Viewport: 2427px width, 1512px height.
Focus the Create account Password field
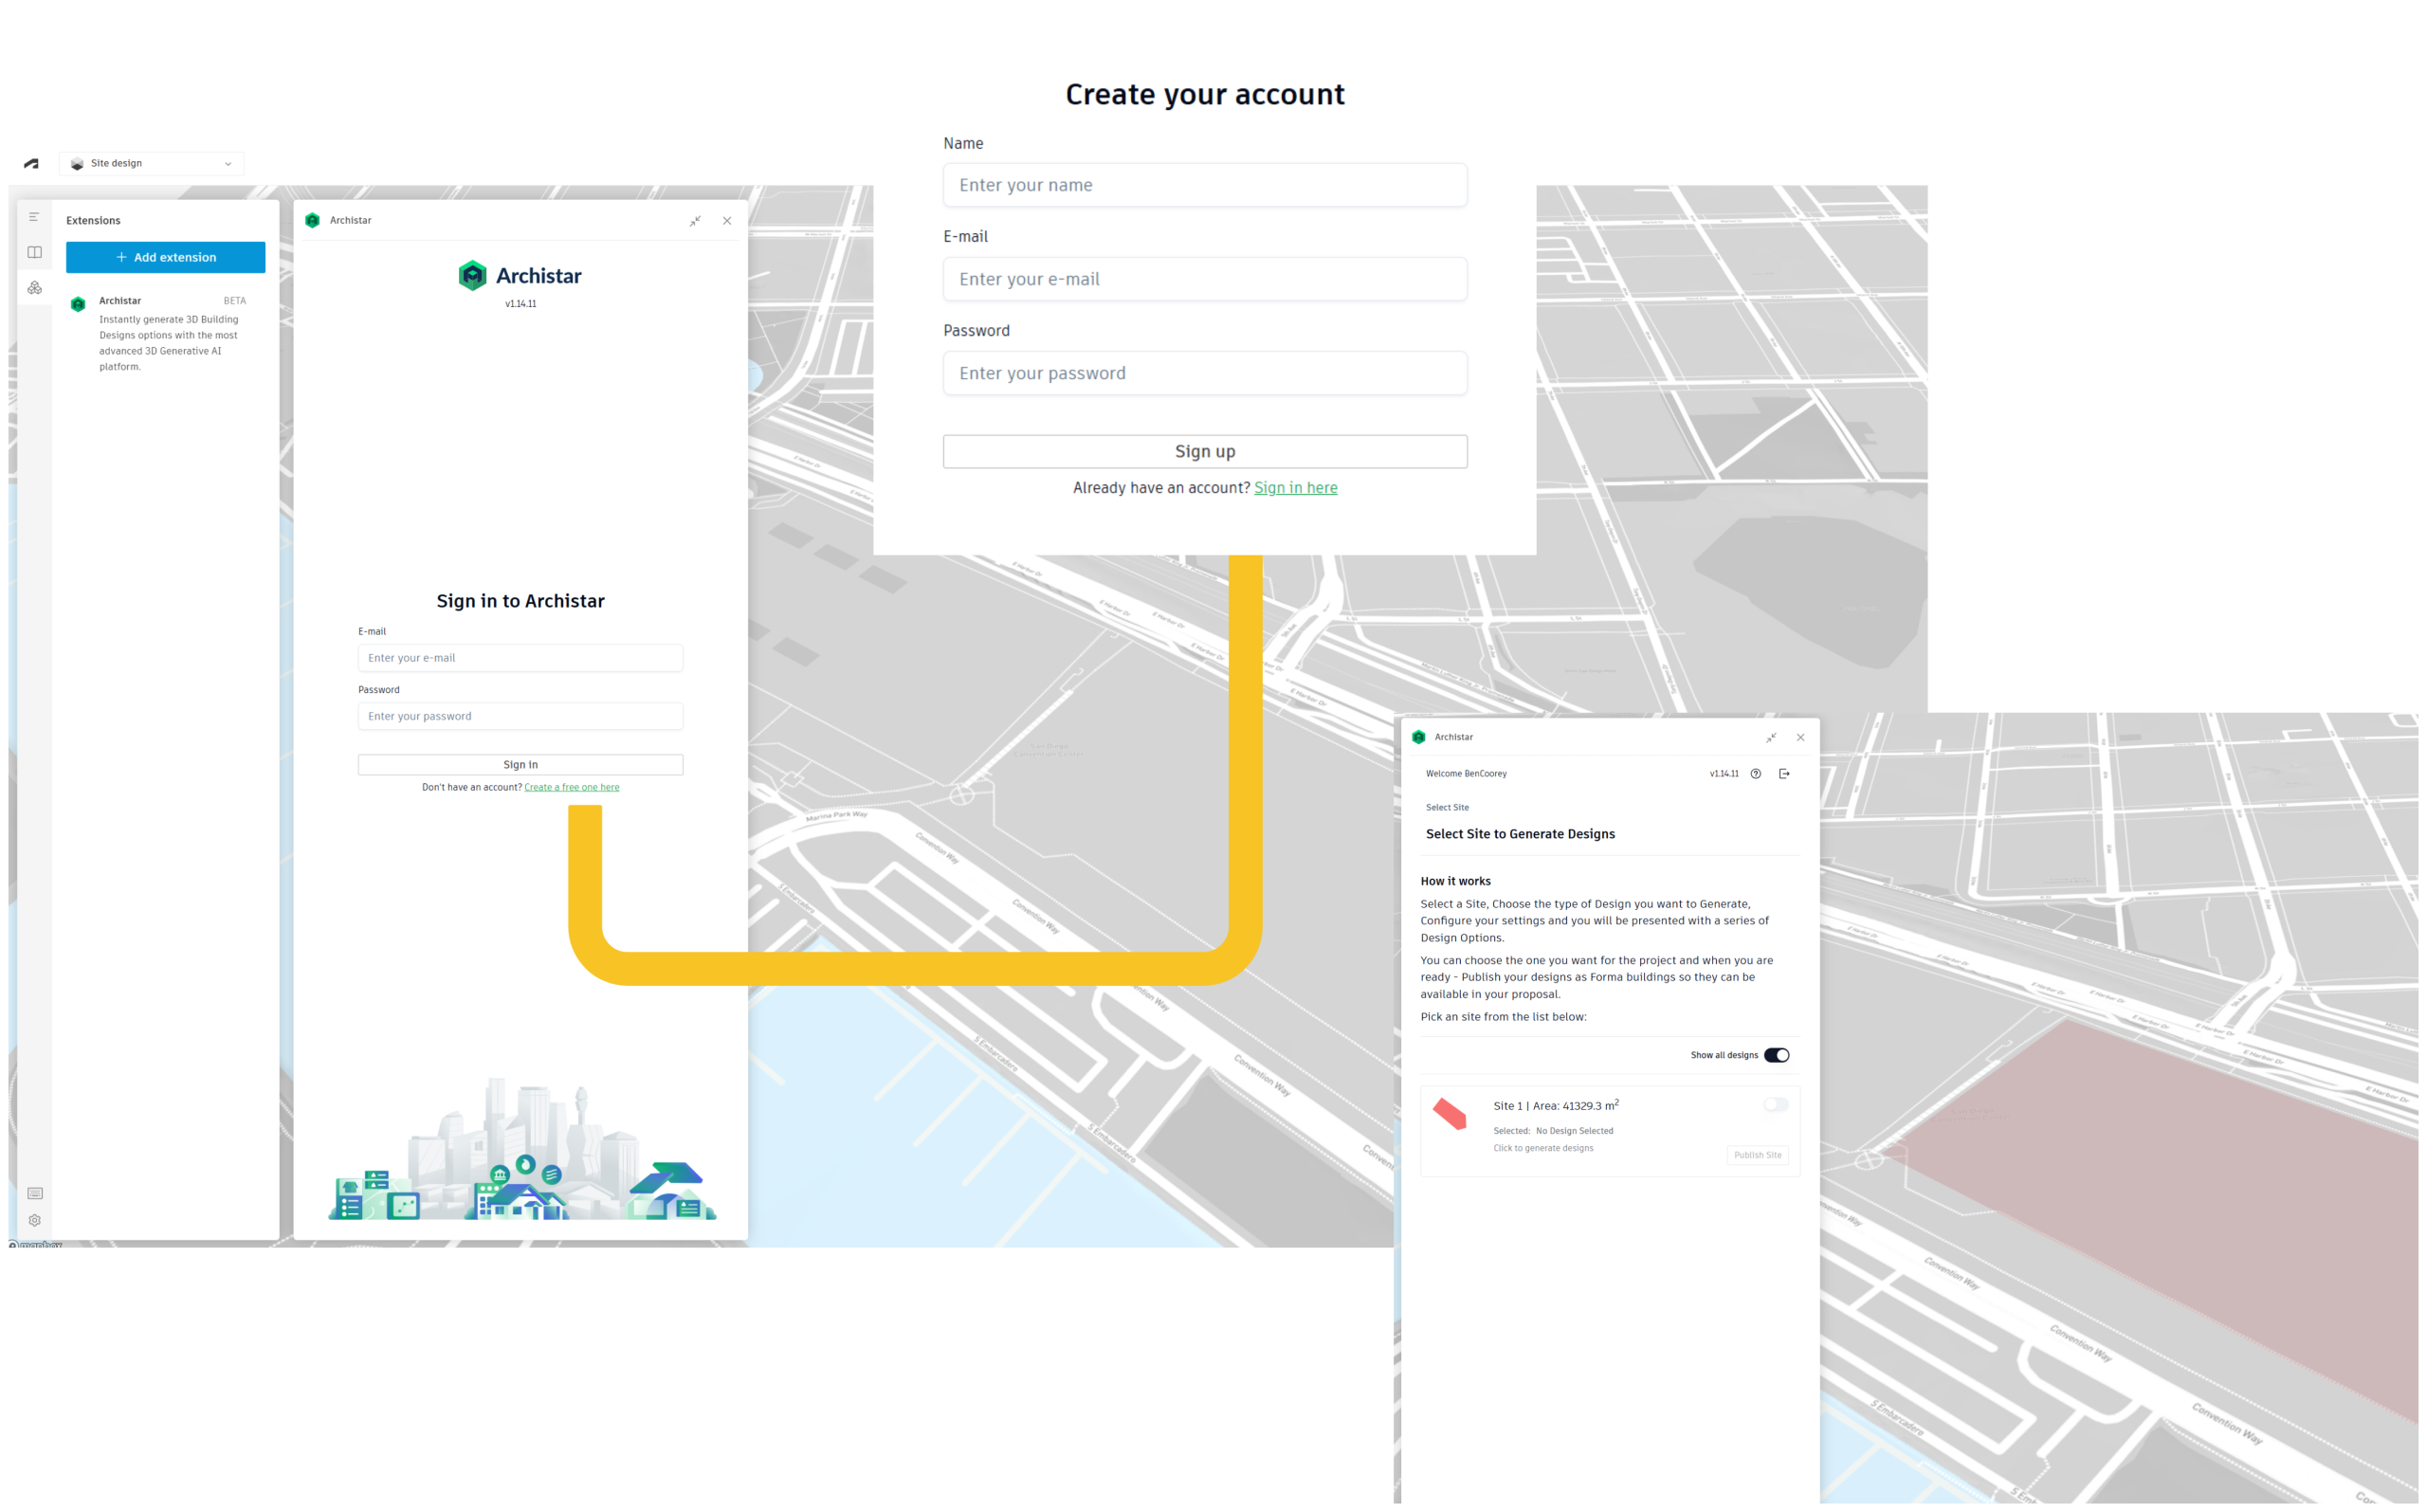click(x=1207, y=373)
